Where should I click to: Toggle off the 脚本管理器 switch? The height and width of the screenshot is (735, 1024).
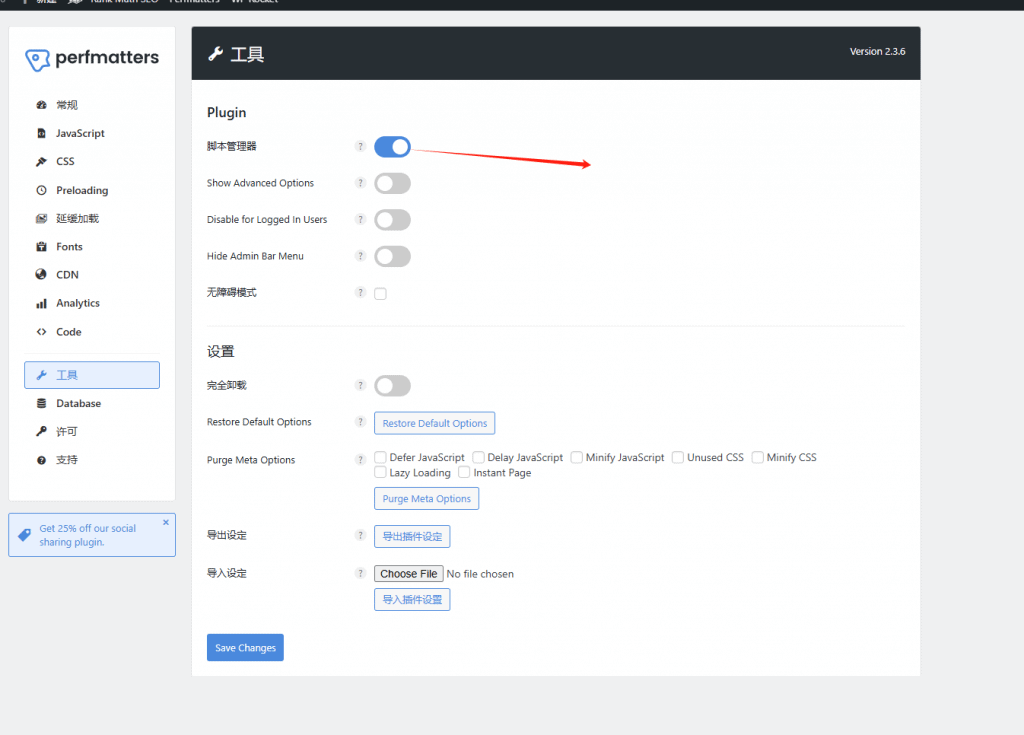(x=392, y=147)
